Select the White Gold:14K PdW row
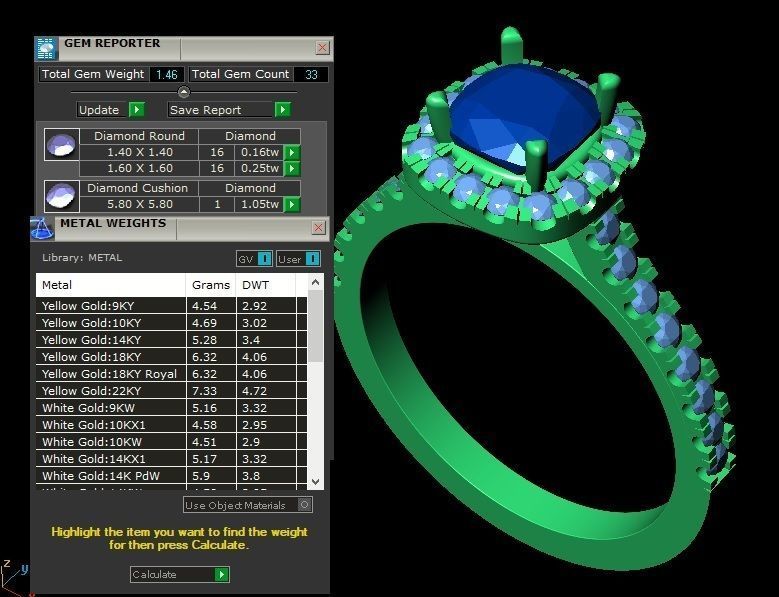The height and width of the screenshot is (597, 779). point(171,476)
